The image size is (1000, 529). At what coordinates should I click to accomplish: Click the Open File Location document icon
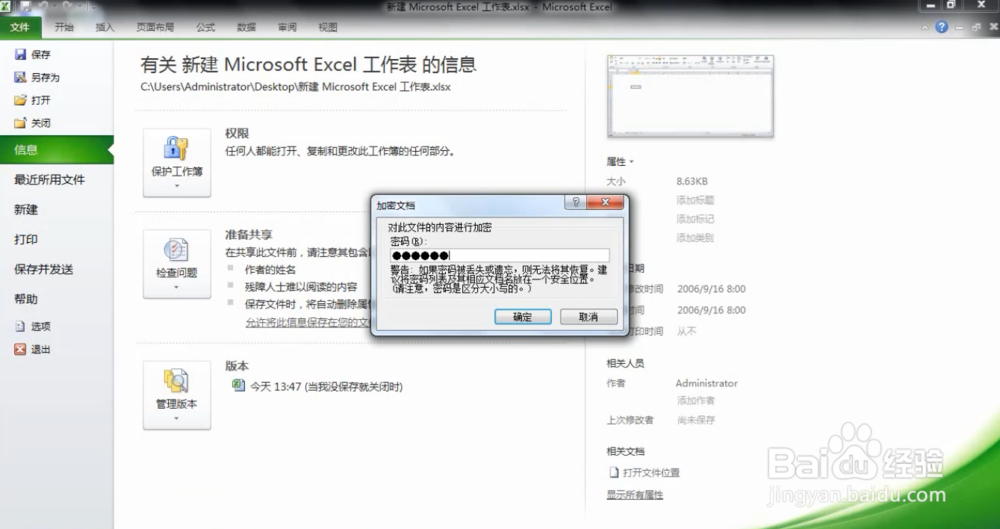614,472
